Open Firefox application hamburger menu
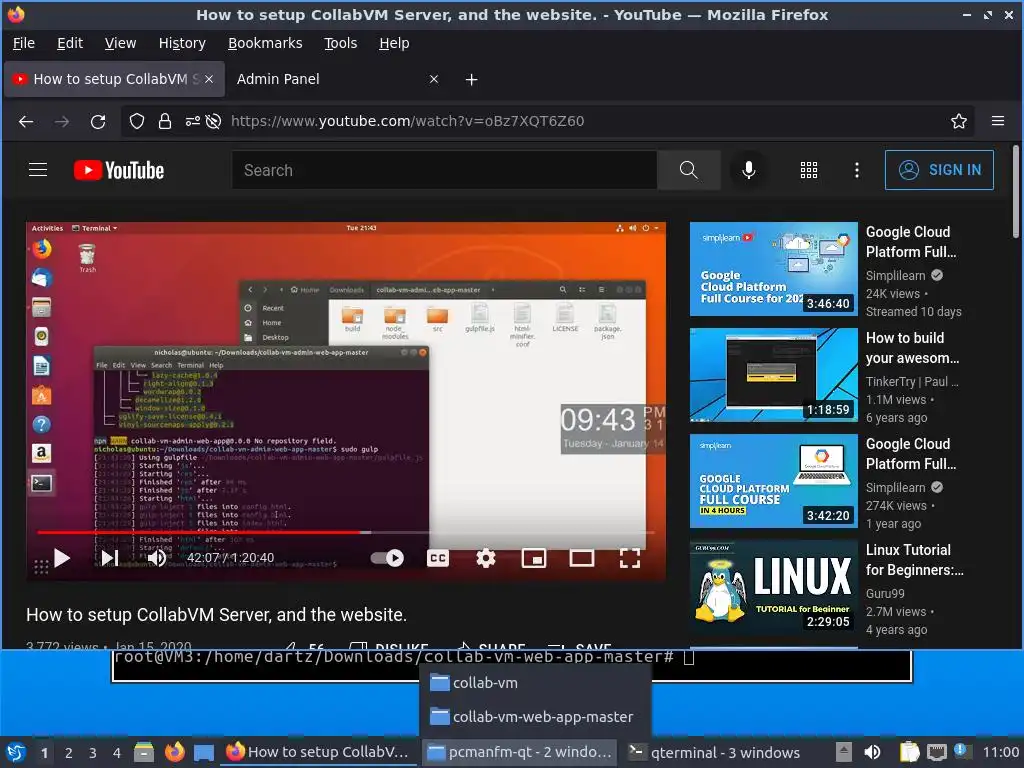The image size is (1024, 768). pyautogui.click(x=998, y=121)
